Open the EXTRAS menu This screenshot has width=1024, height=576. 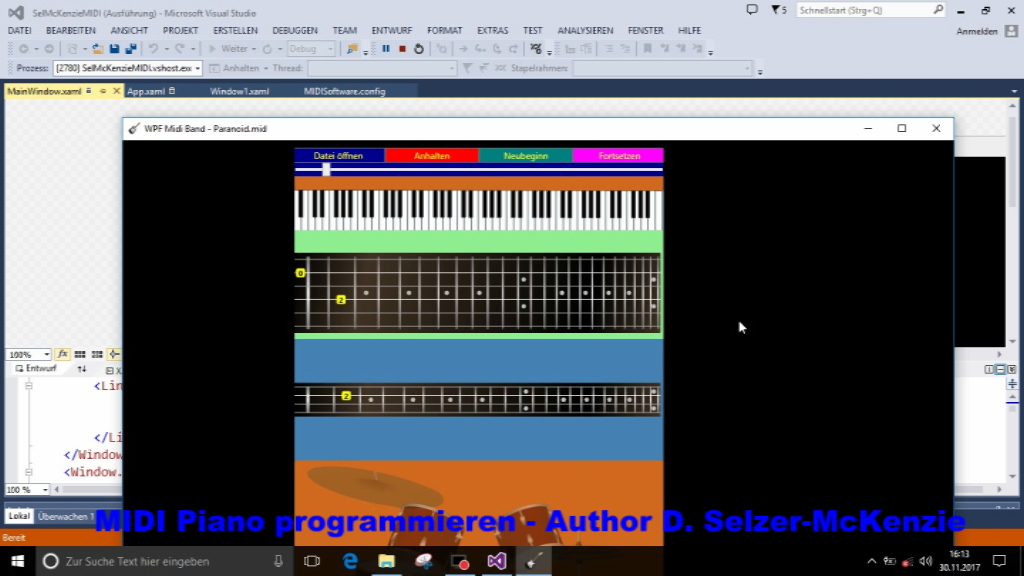coord(492,31)
